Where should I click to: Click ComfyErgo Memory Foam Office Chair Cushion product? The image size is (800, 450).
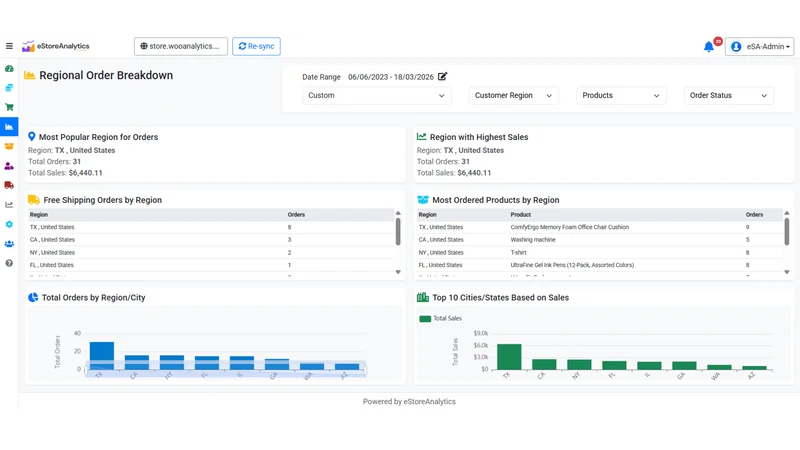(569, 227)
